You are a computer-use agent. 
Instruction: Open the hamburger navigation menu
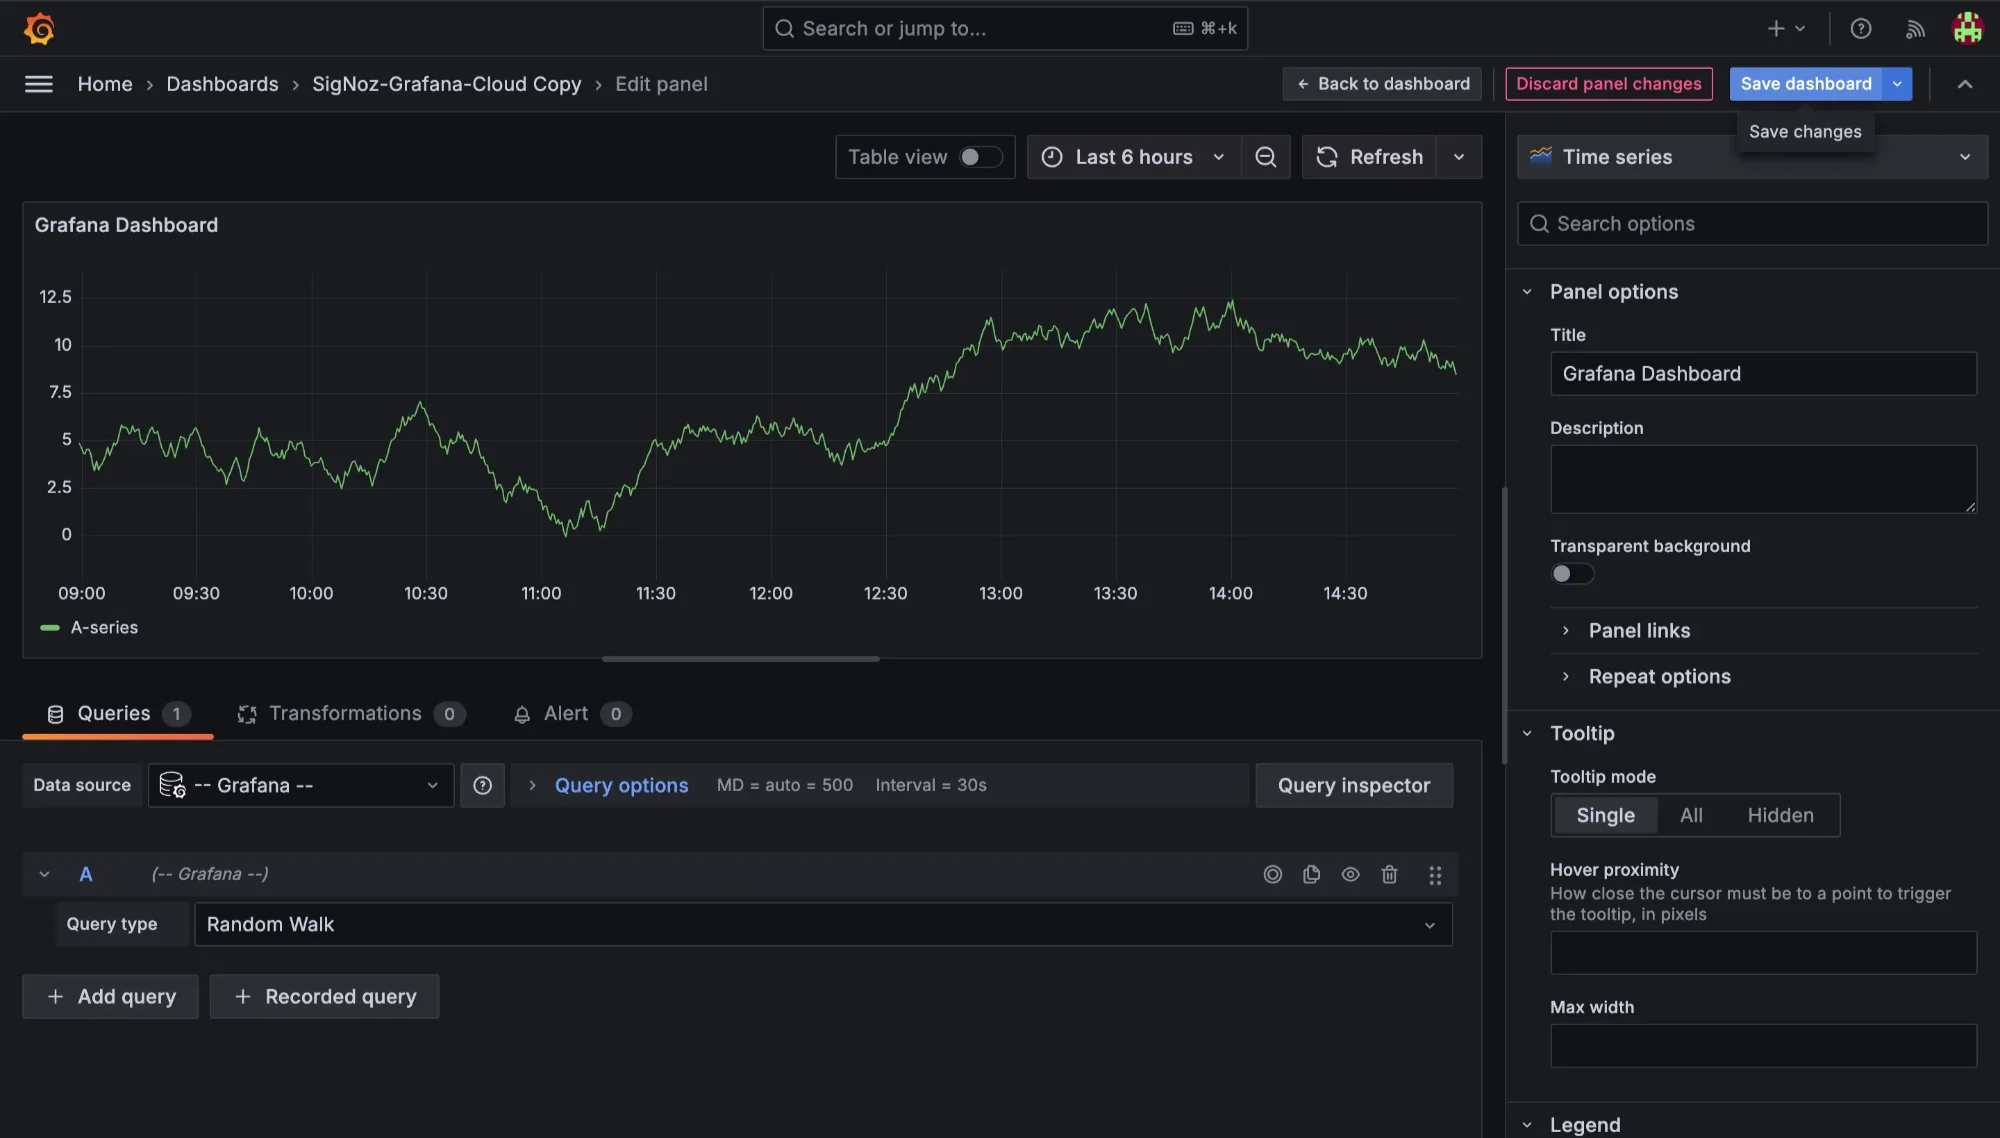(x=39, y=84)
